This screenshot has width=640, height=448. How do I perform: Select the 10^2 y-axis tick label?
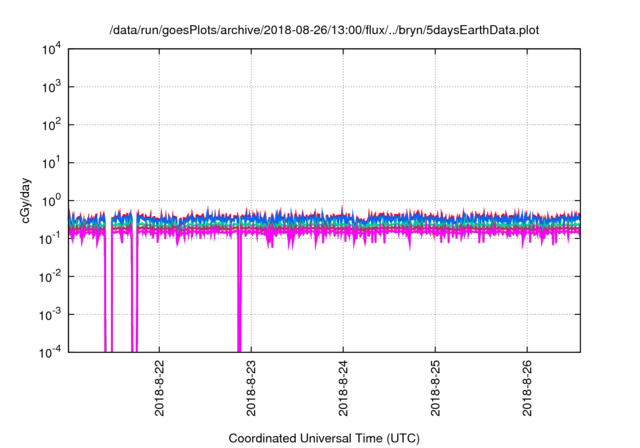tap(51, 125)
